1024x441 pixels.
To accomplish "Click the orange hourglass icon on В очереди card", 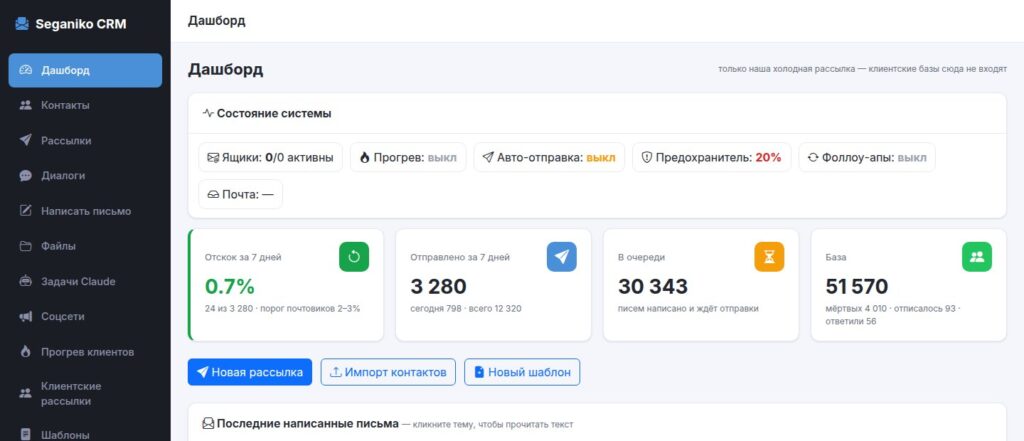I will pos(769,257).
